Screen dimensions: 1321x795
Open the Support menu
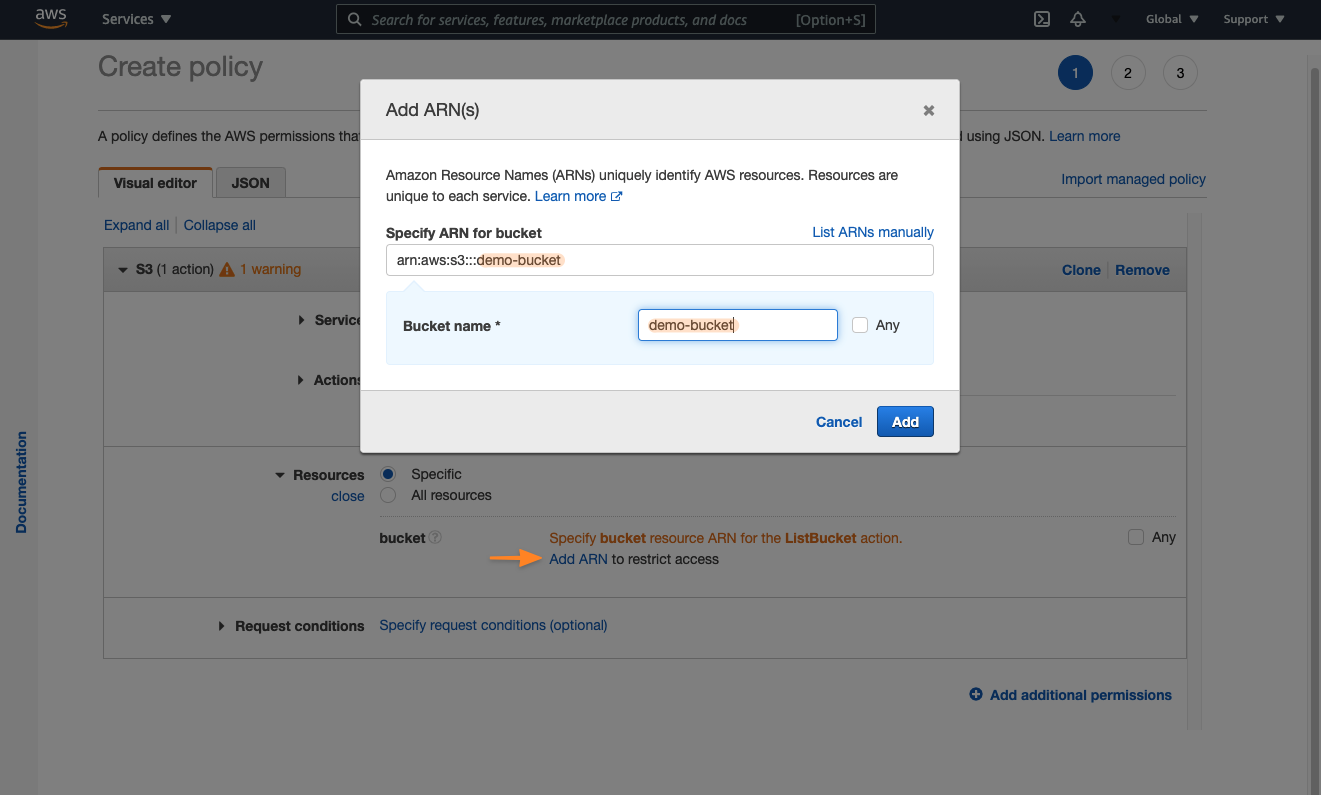coord(1252,19)
